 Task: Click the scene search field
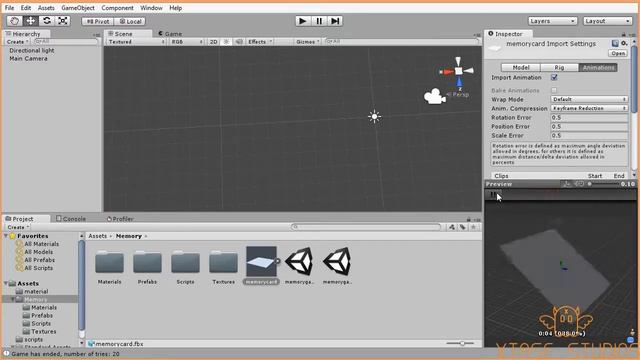pyautogui.click(x=402, y=42)
